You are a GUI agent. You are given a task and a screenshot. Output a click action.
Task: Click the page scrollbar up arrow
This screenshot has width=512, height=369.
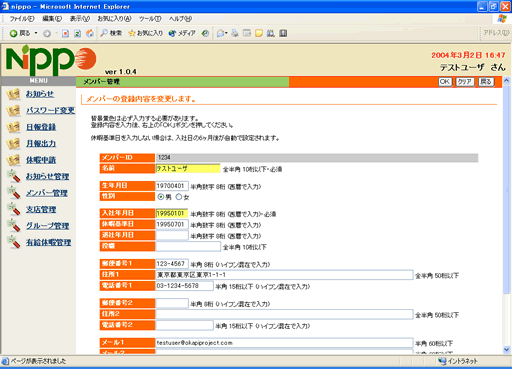tap(507, 81)
